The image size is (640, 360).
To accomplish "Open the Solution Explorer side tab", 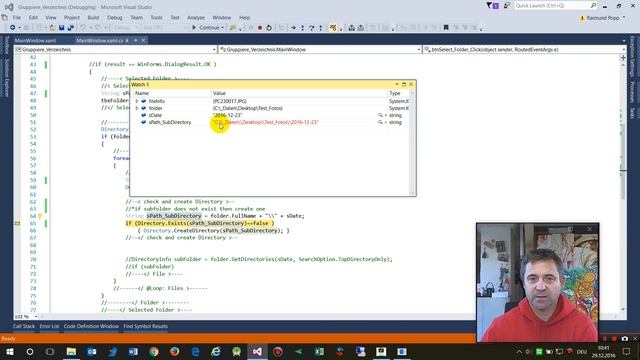I will (7, 78).
